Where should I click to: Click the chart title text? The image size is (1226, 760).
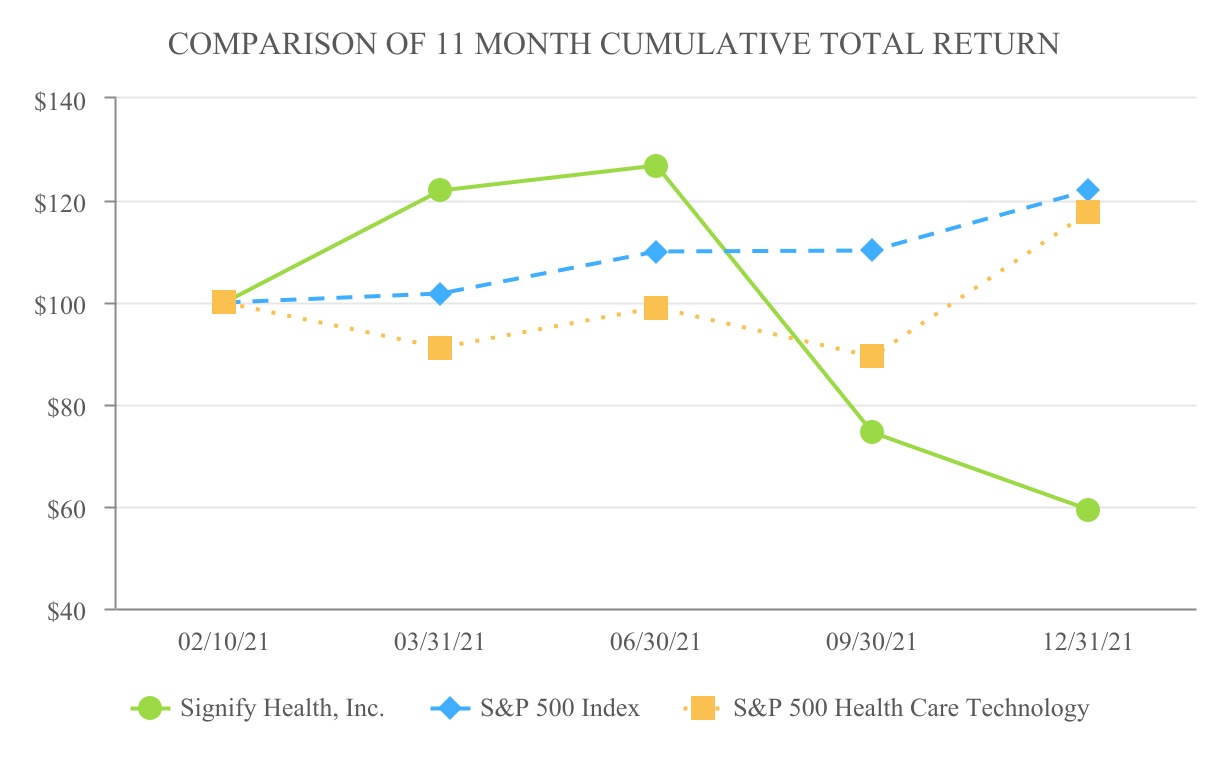613,44
